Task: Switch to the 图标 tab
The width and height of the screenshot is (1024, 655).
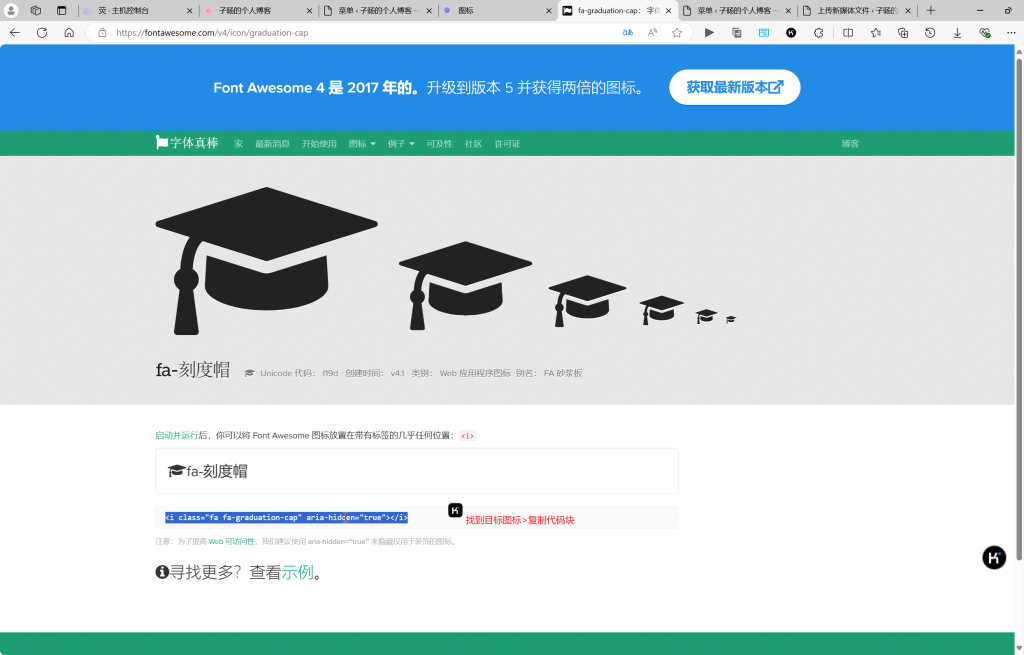Action: (498, 10)
